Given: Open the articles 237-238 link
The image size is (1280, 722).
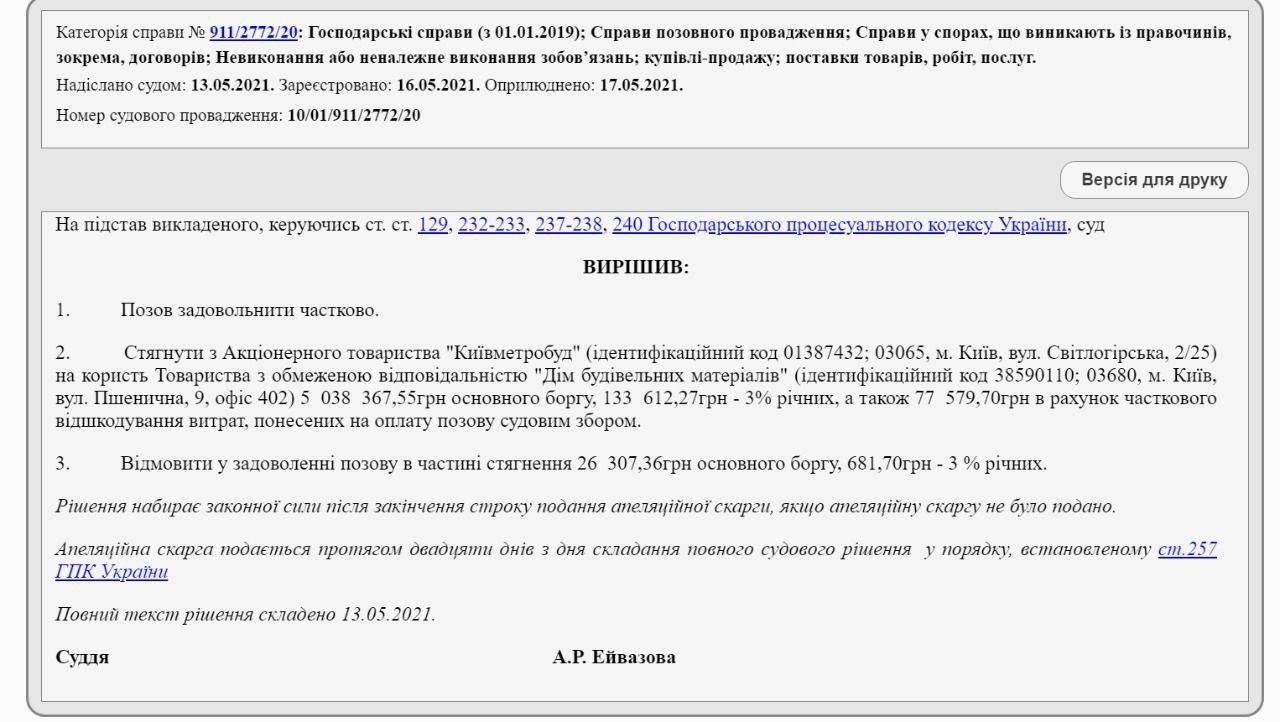Looking at the screenshot, I should pos(569,225).
